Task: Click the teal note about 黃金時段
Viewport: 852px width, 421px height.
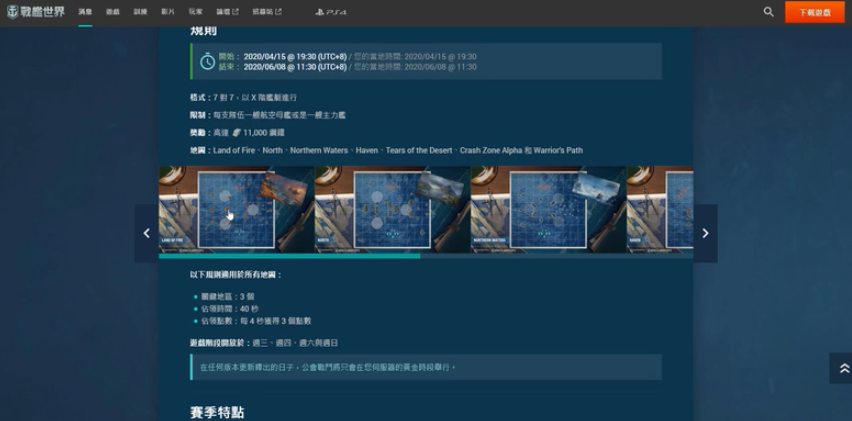Action: click(x=426, y=367)
